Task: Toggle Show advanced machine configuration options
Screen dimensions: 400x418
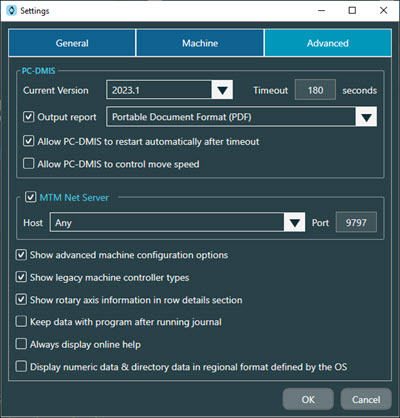Action: coord(21,255)
